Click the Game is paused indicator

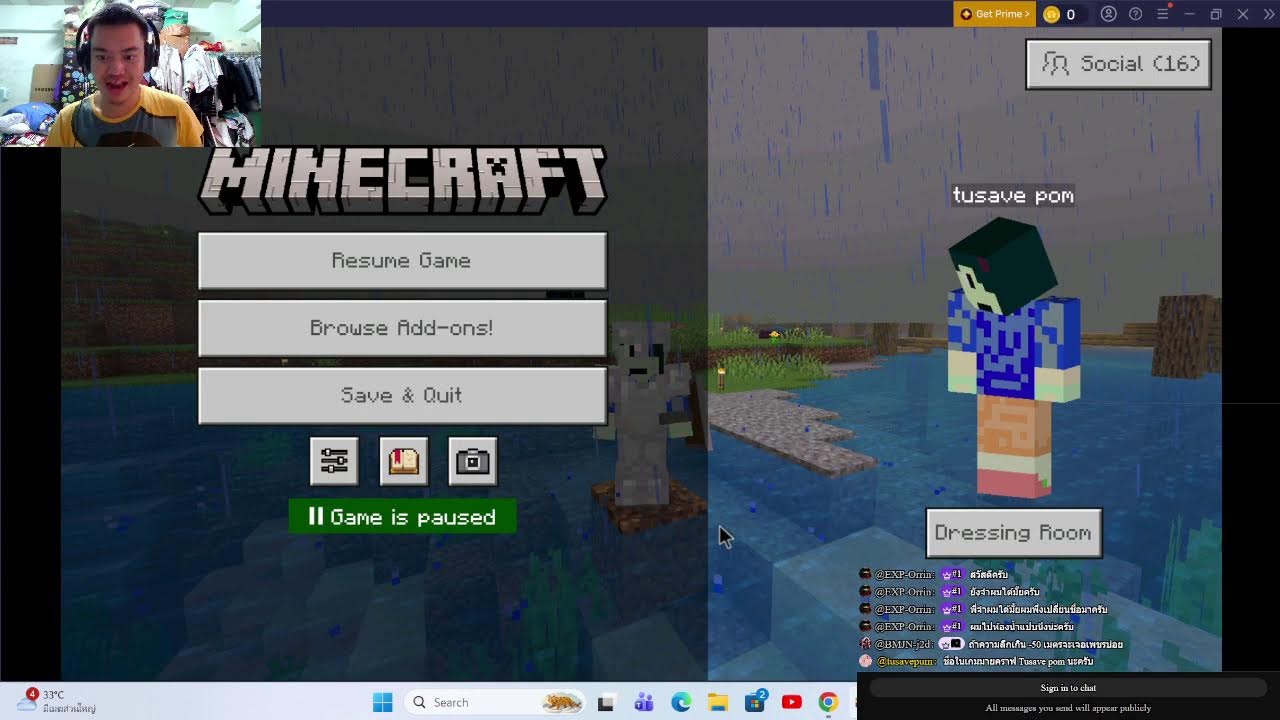(402, 516)
